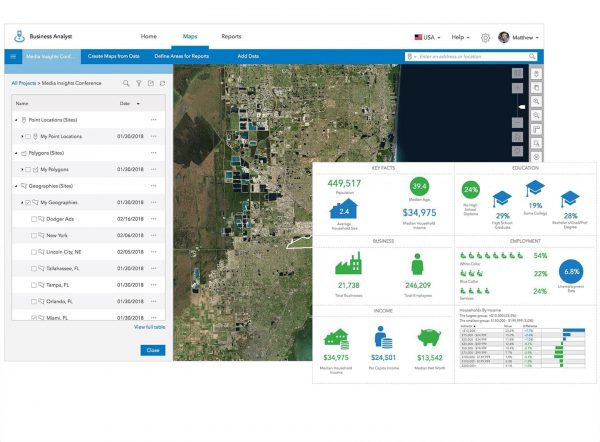Collapse the Point Locations (Sites) group
Viewport: 600px width, 442px height.
pyautogui.click(x=16, y=120)
